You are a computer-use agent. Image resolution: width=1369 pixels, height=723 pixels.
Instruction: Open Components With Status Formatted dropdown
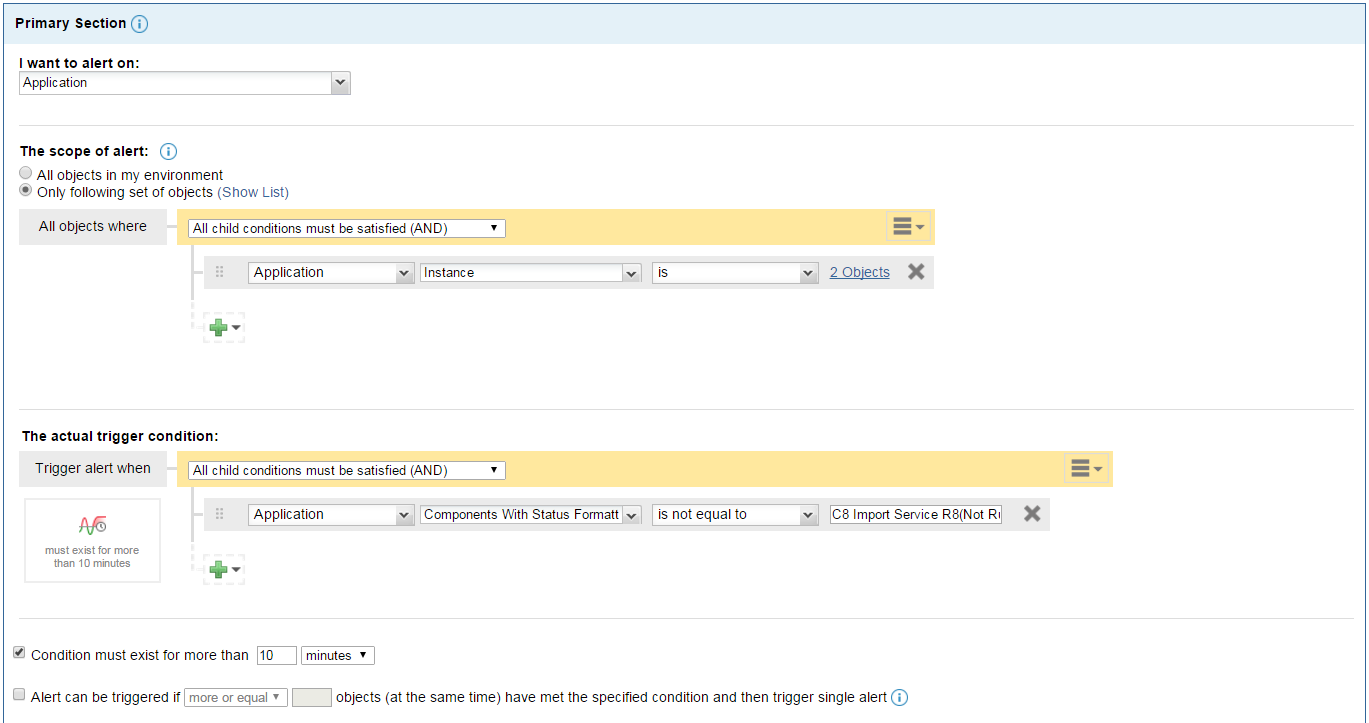[531, 514]
